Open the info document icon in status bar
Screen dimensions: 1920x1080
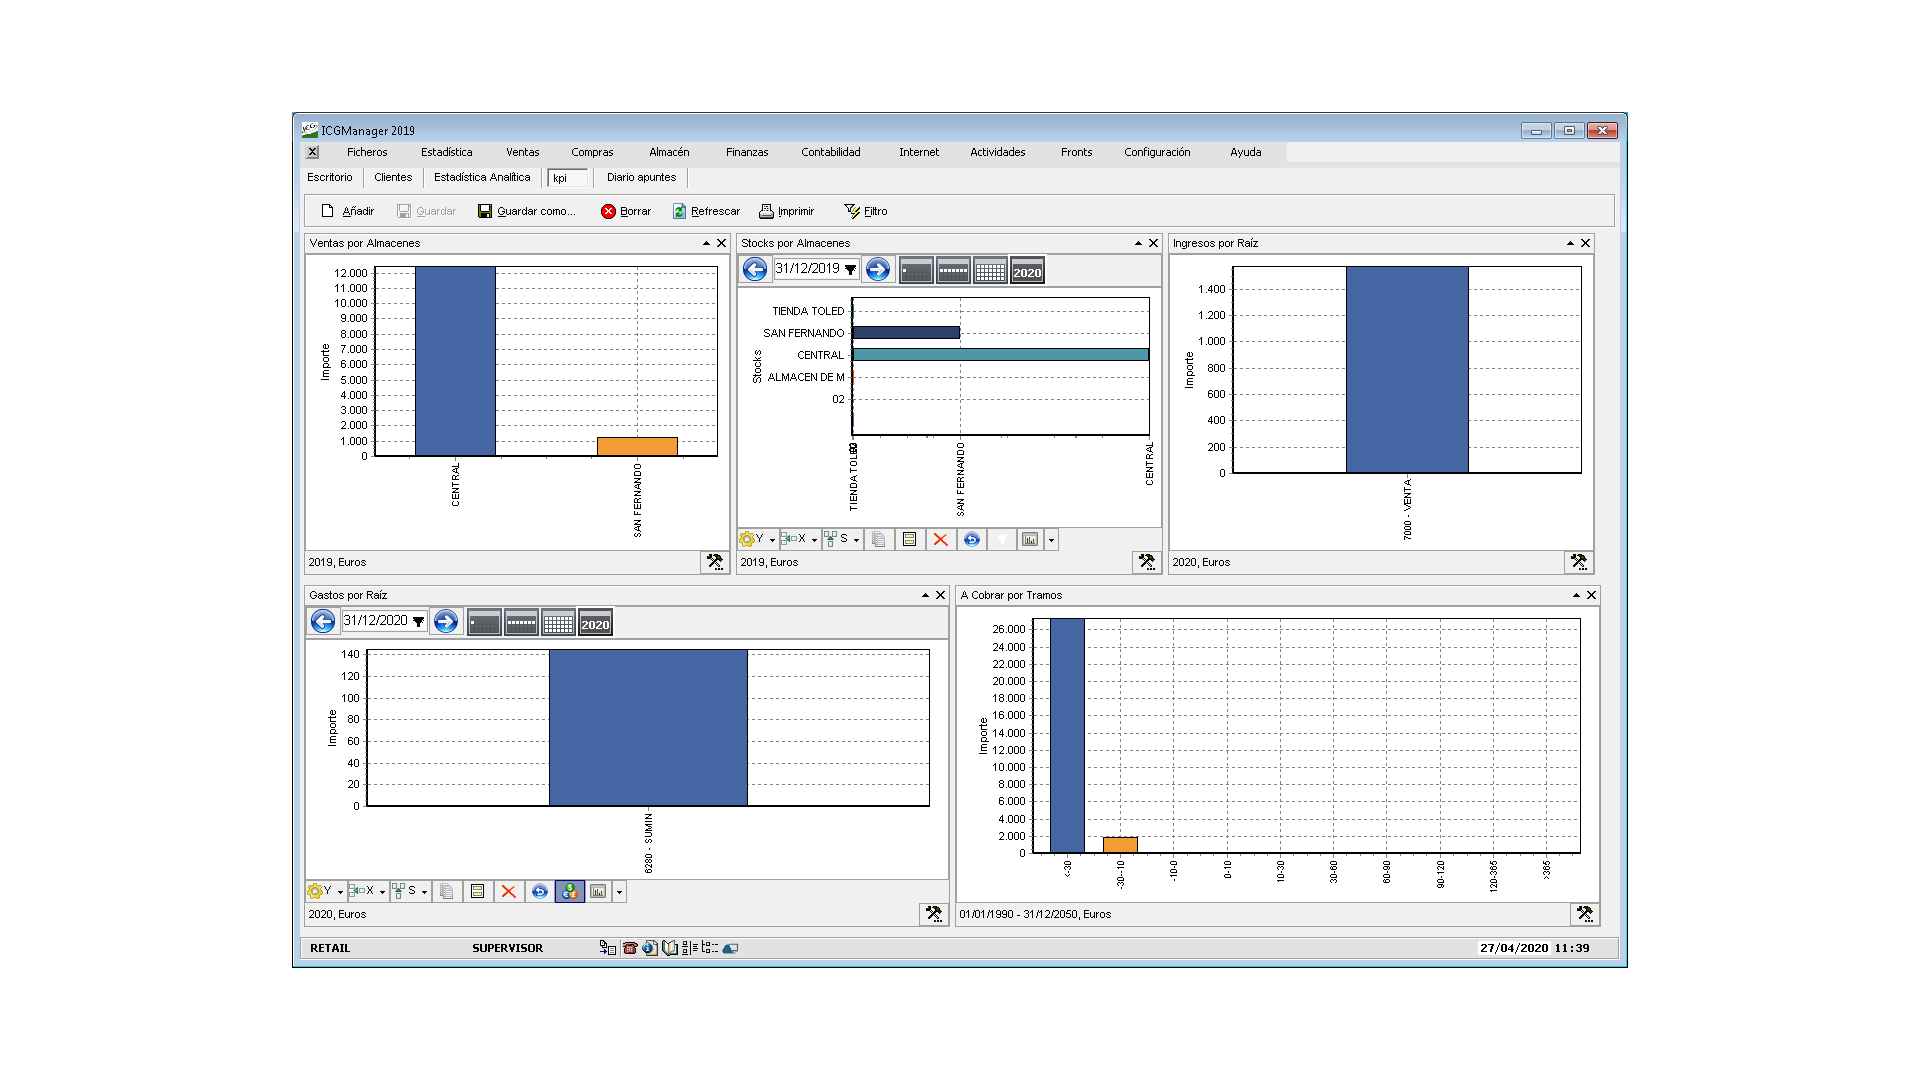(x=650, y=948)
